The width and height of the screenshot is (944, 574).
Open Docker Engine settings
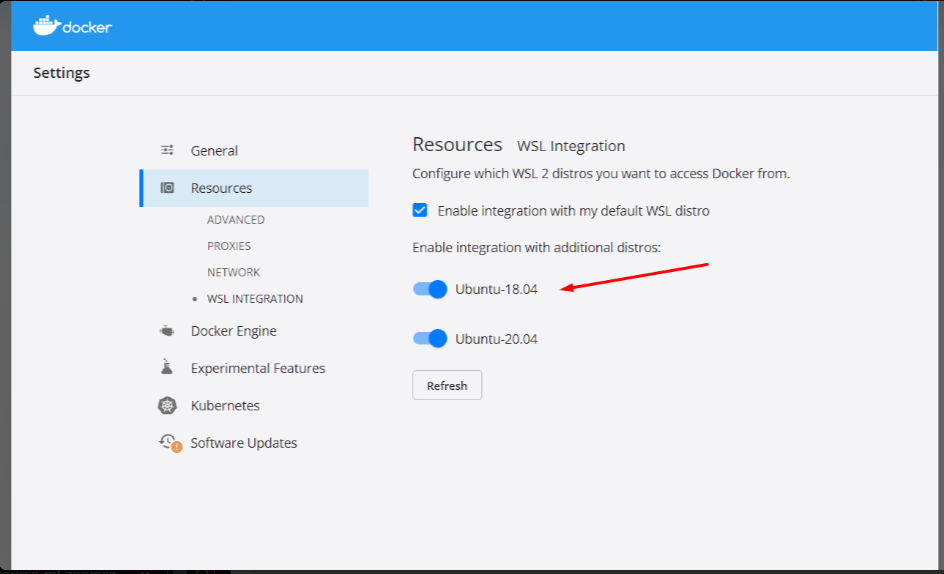tap(234, 331)
